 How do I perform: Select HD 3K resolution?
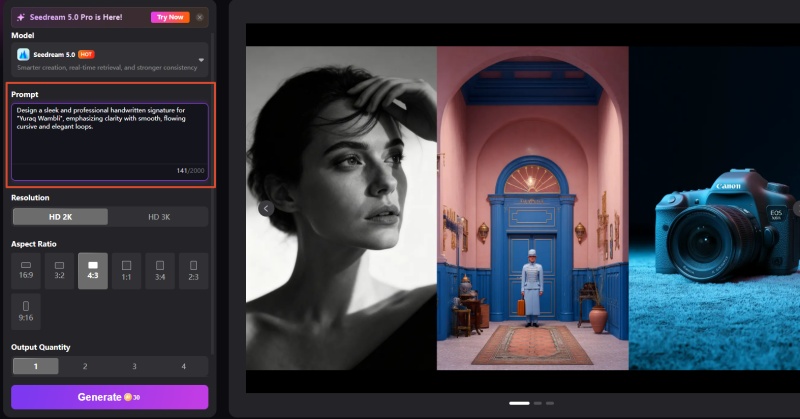(x=159, y=217)
